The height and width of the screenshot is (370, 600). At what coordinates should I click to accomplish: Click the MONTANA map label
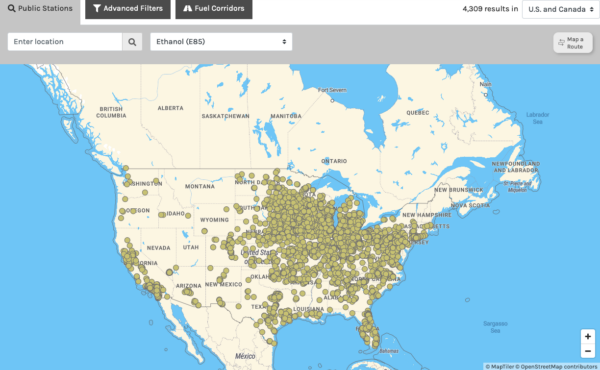click(200, 186)
